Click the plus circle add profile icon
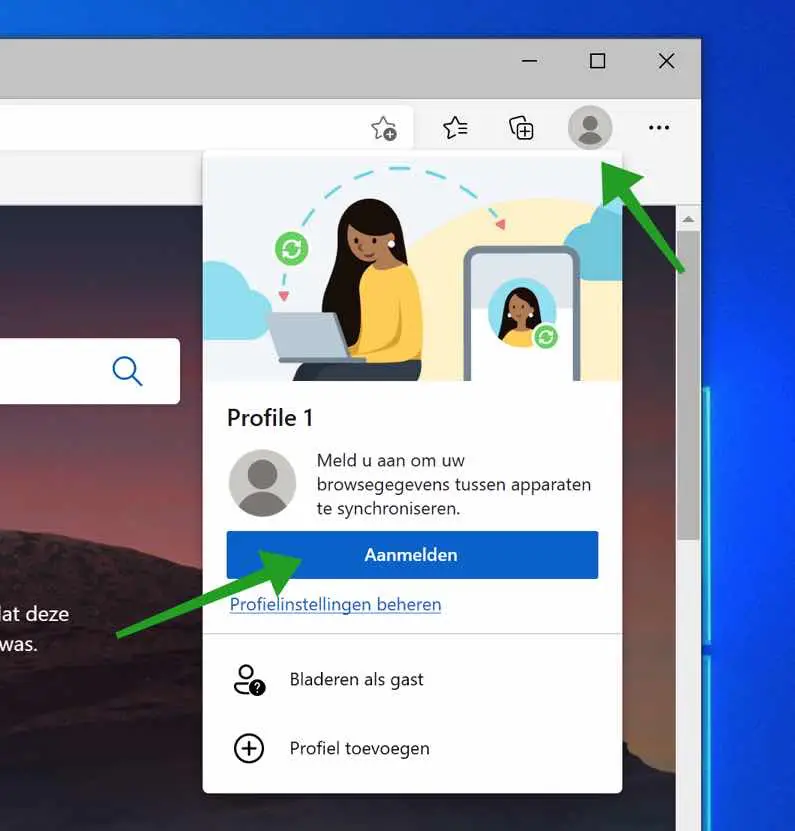795x831 pixels. pyautogui.click(x=249, y=748)
